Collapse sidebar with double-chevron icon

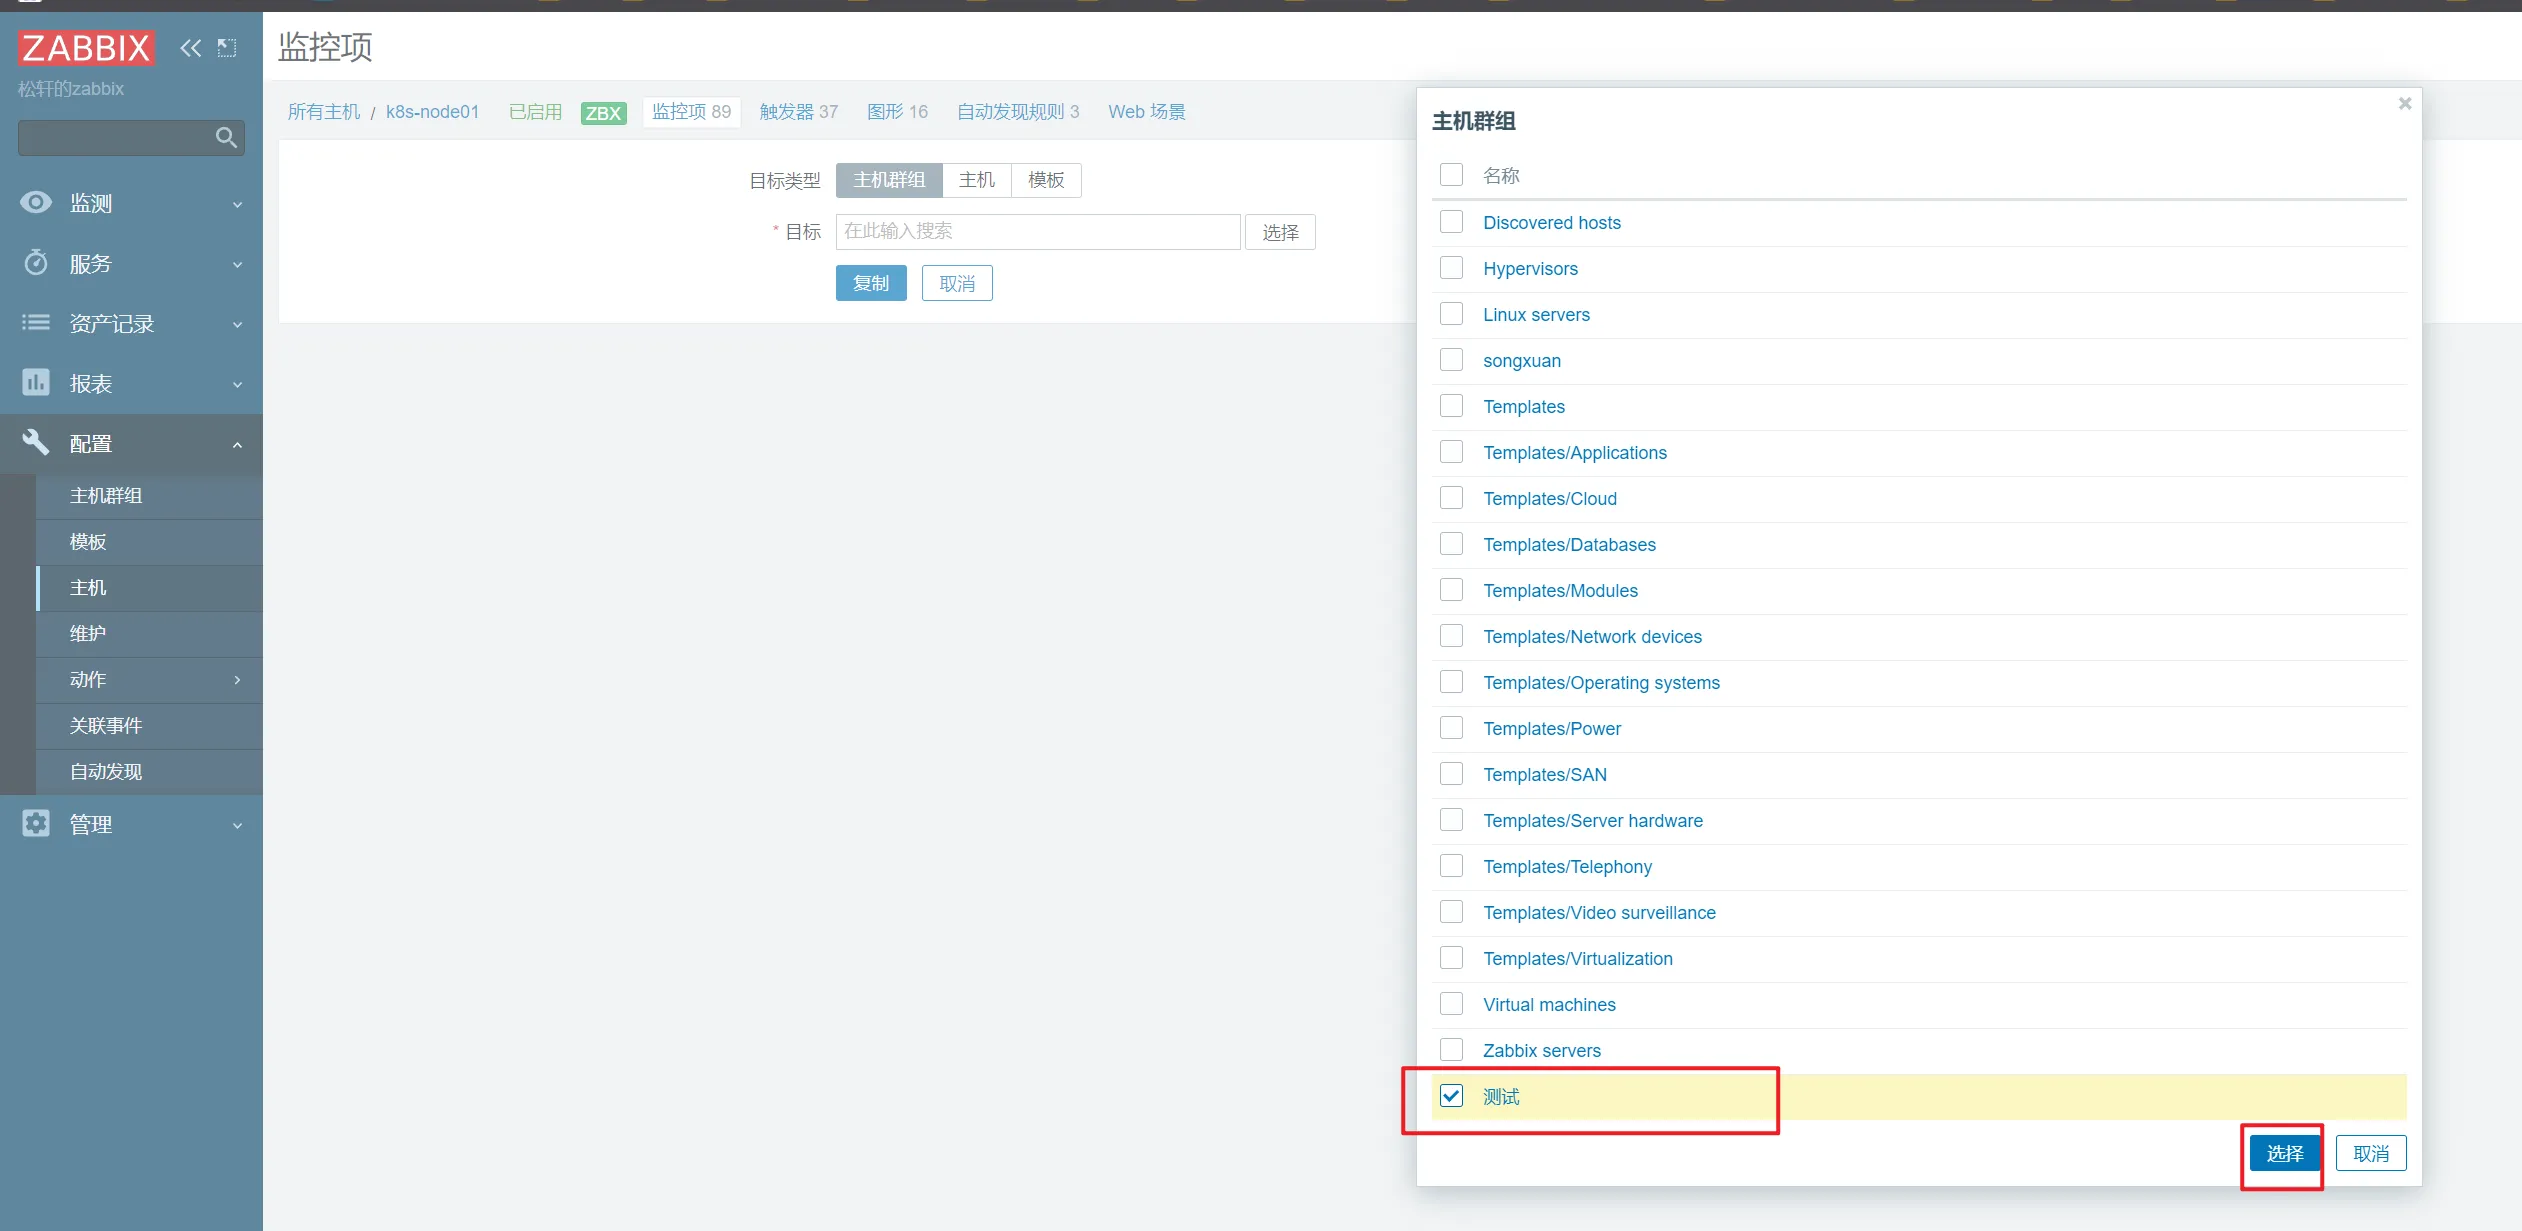pyautogui.click(x=190, y=47)
